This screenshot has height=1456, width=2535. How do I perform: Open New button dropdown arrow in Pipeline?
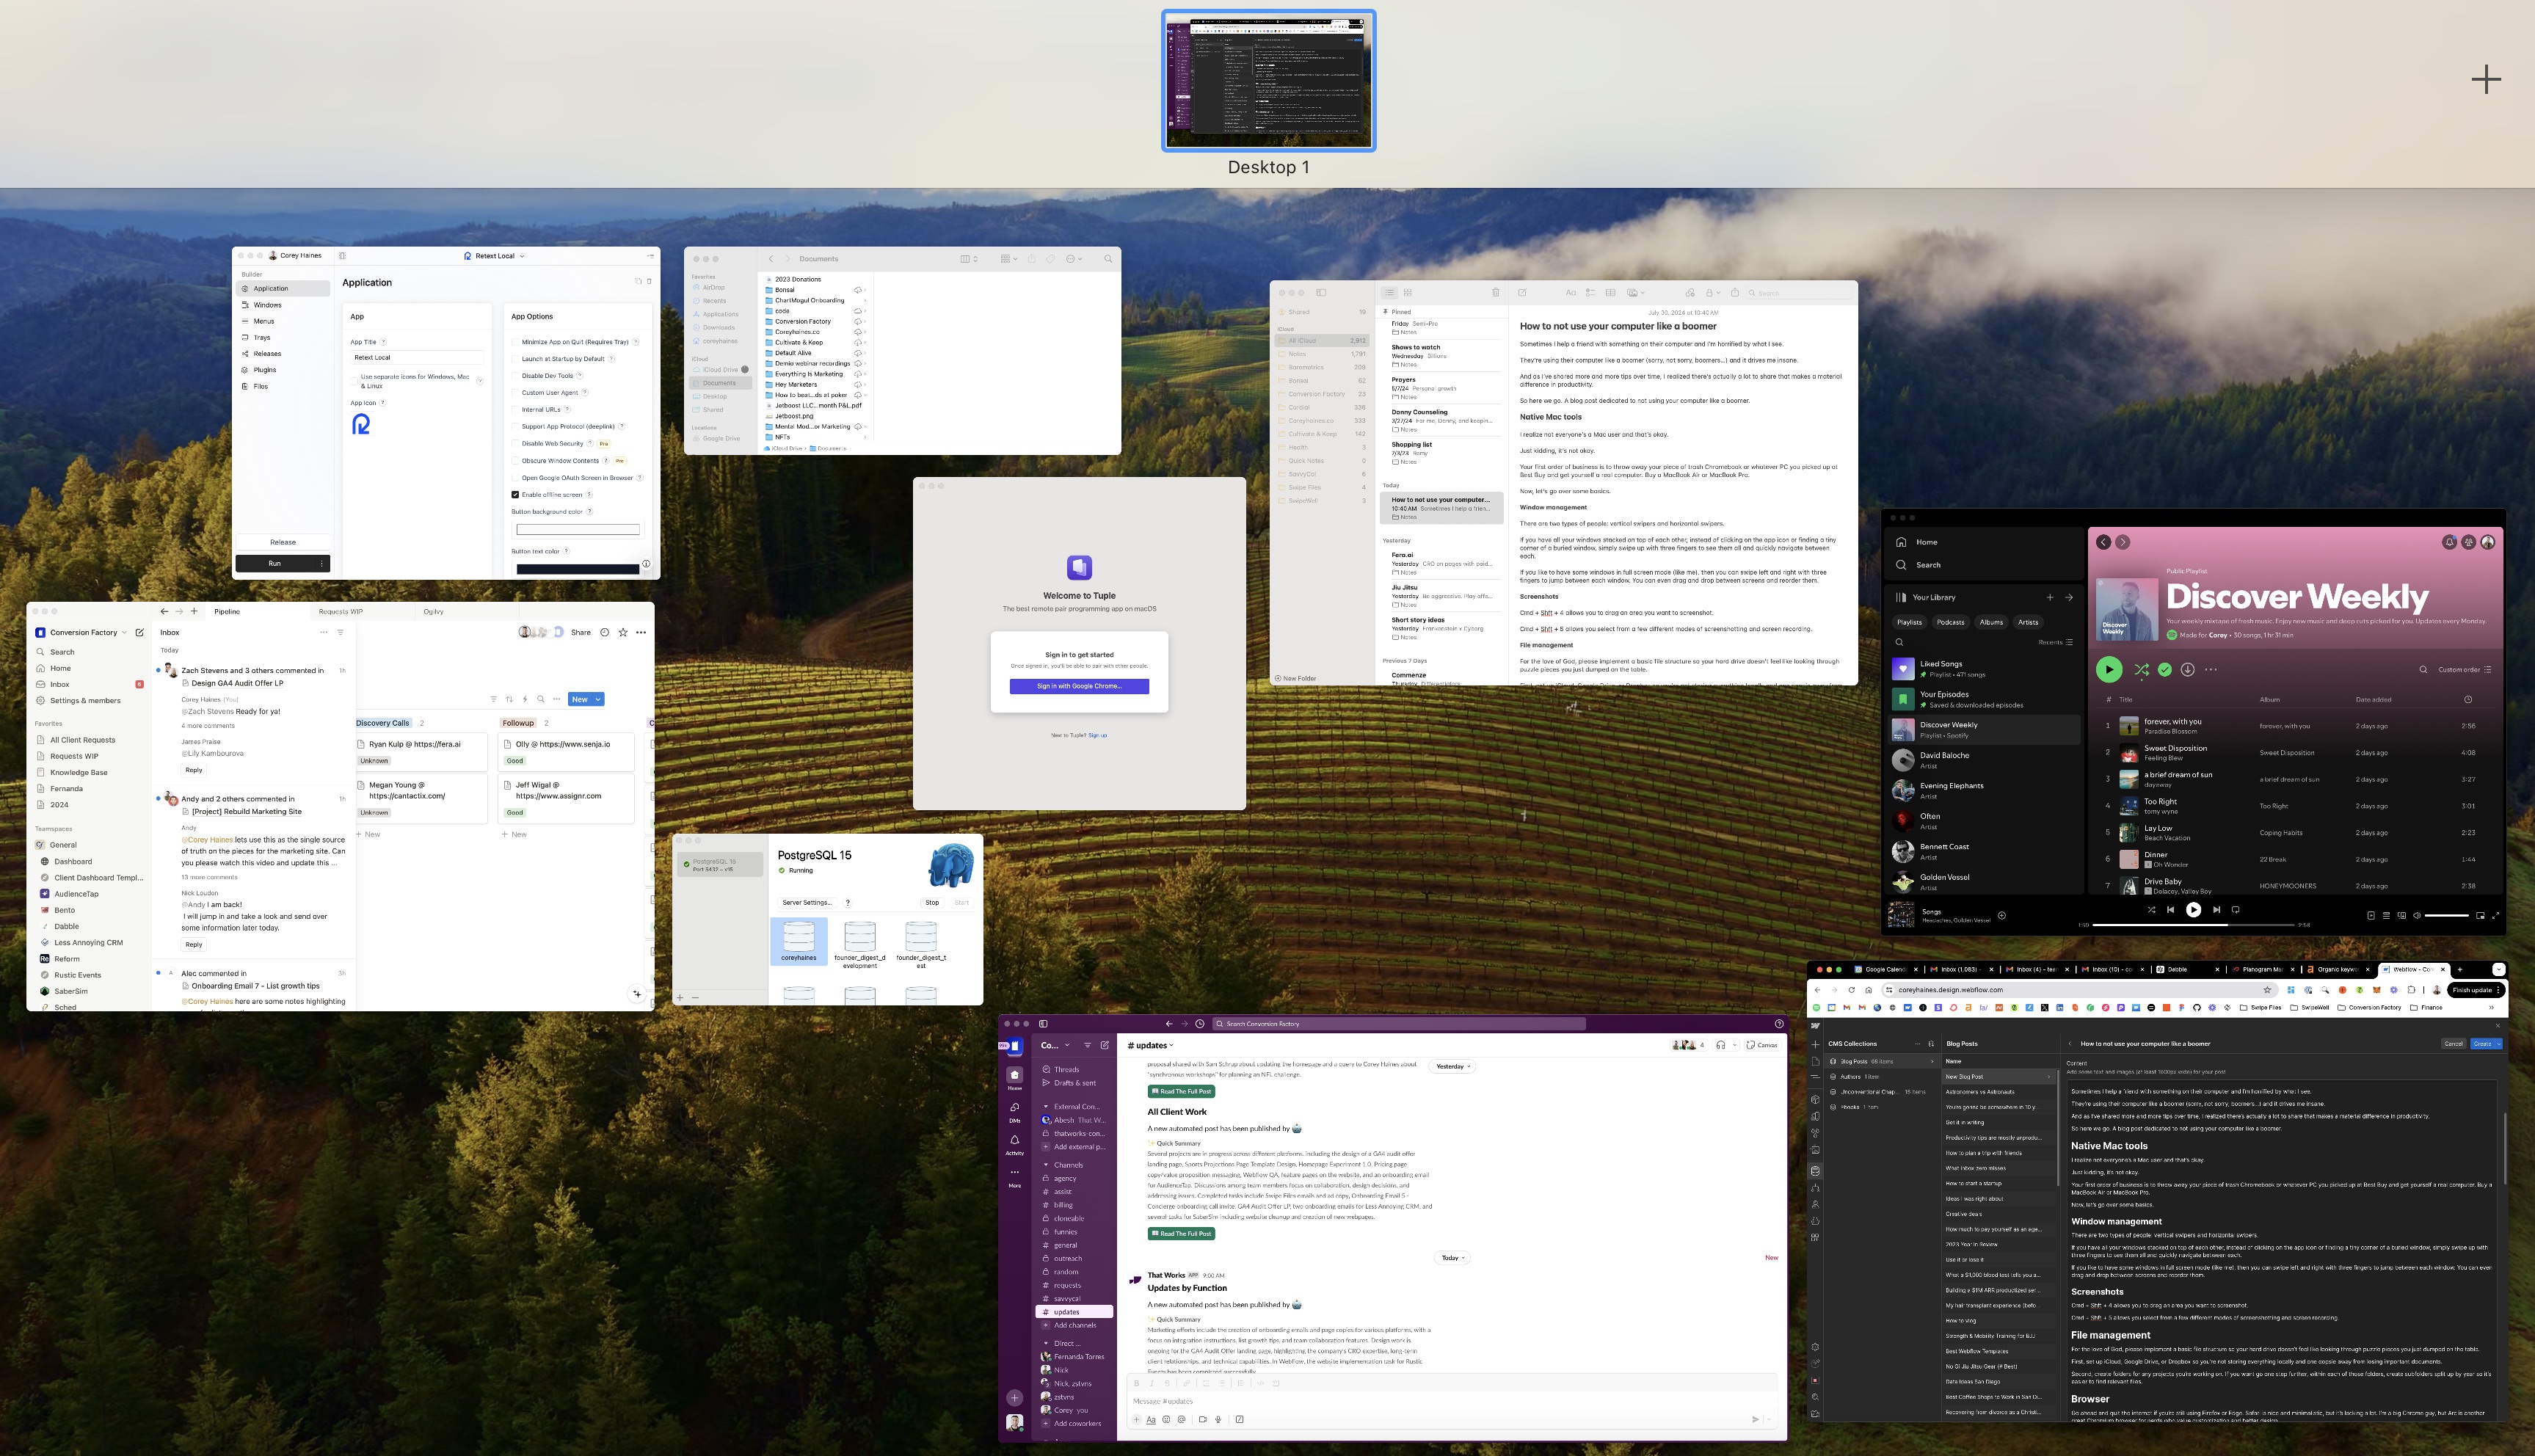pyautogui.click(x=598, y=700)
